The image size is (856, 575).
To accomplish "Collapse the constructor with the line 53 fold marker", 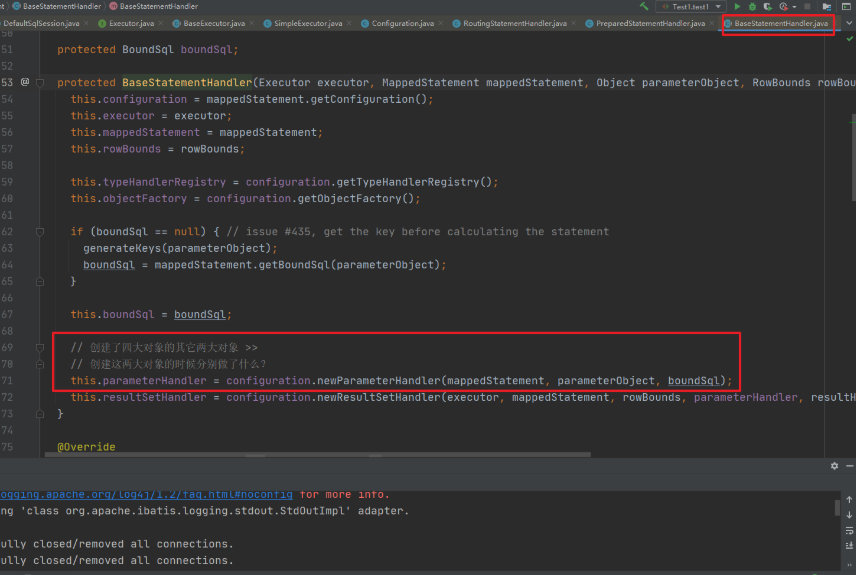I will coord(40,83).
